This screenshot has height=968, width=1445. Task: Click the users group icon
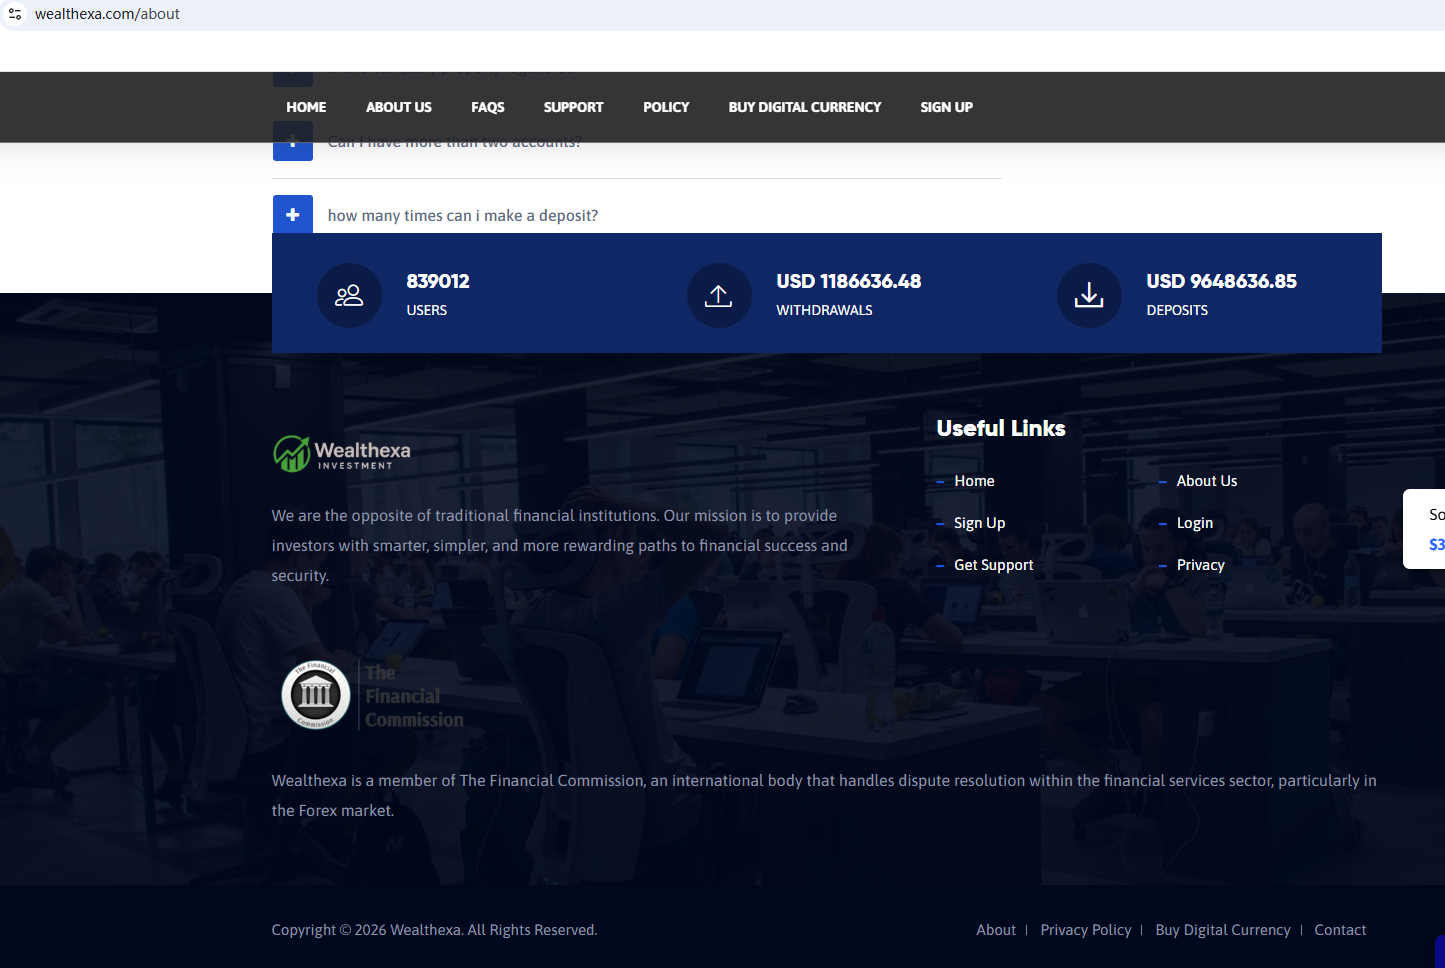coord(349,295)
